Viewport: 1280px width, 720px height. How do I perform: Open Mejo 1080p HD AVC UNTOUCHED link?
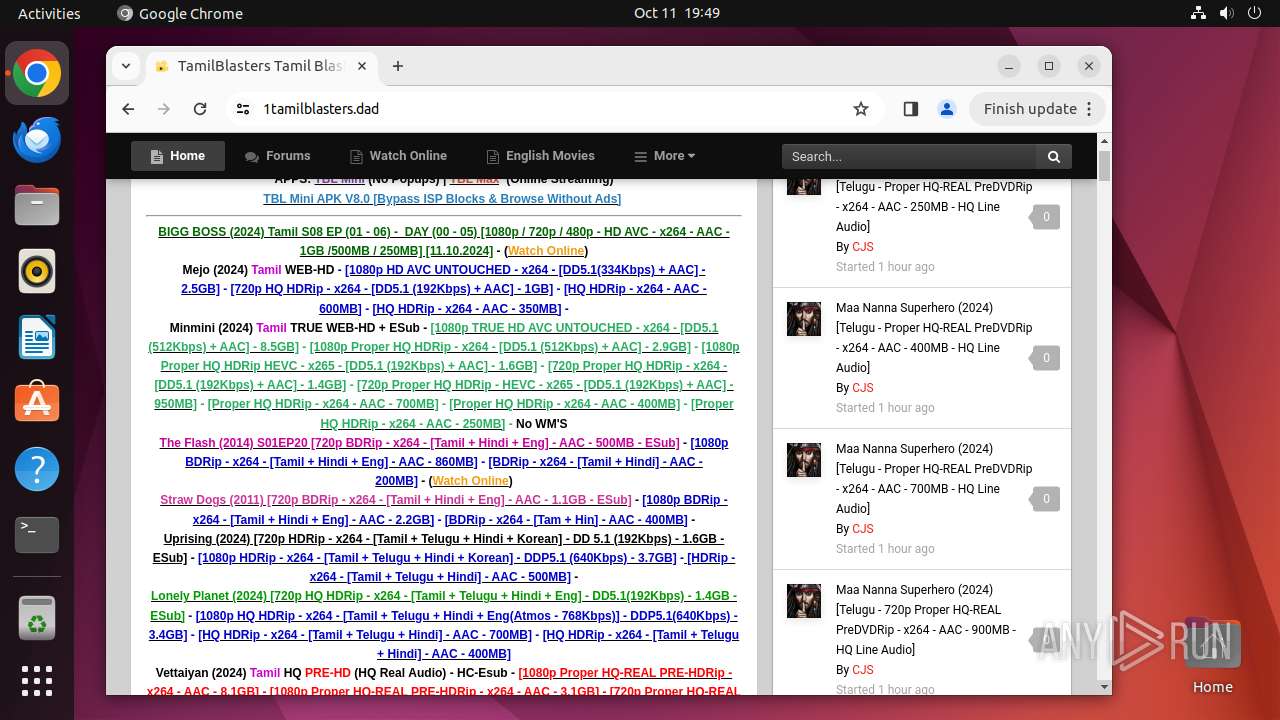(x=443, y=279)
